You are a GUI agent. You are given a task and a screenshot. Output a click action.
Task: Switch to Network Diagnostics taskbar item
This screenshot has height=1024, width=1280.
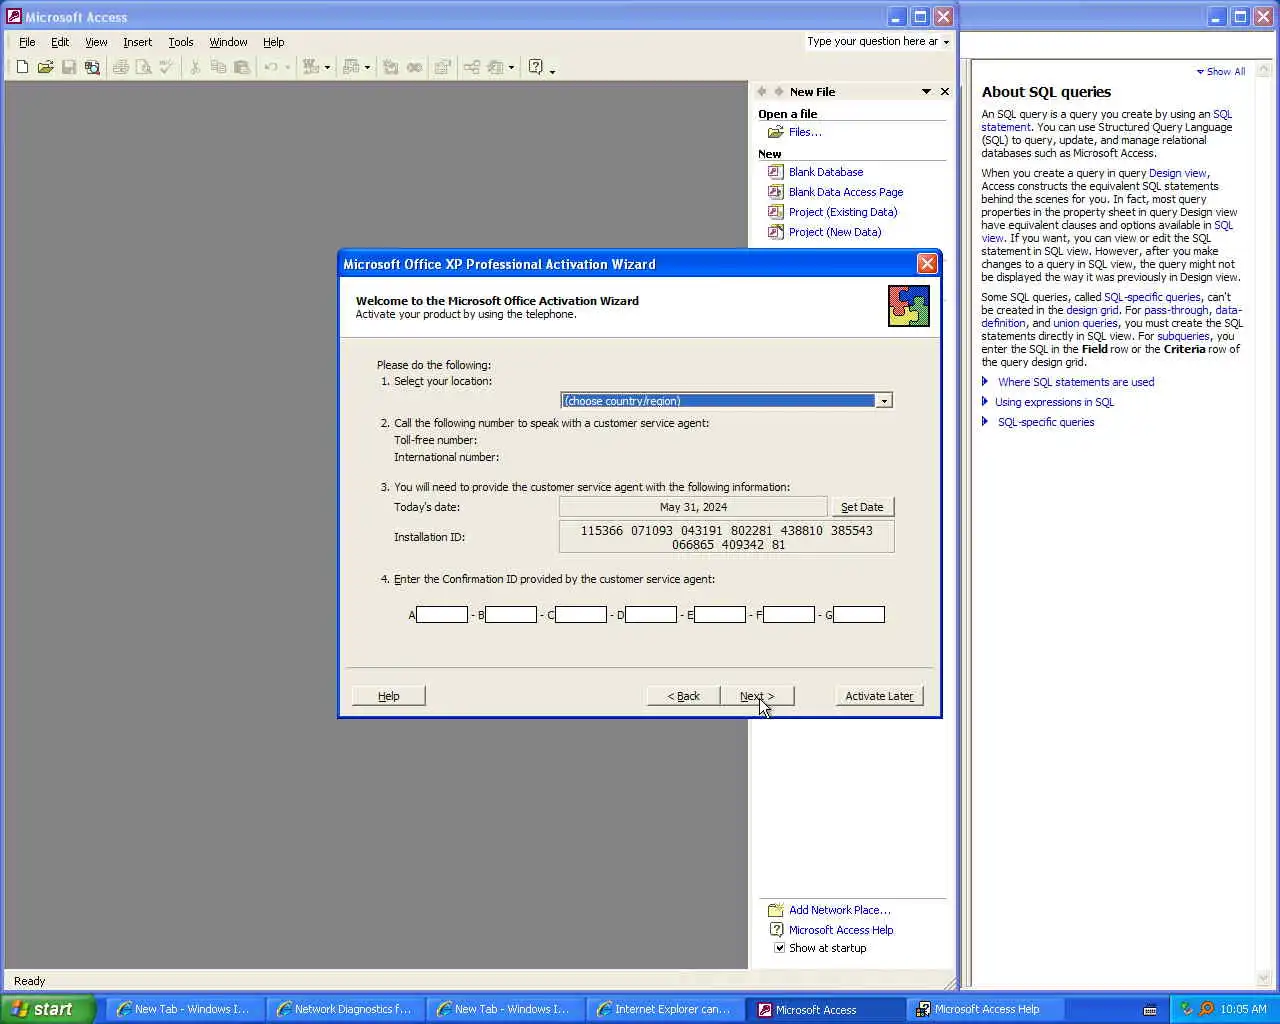344,1009
